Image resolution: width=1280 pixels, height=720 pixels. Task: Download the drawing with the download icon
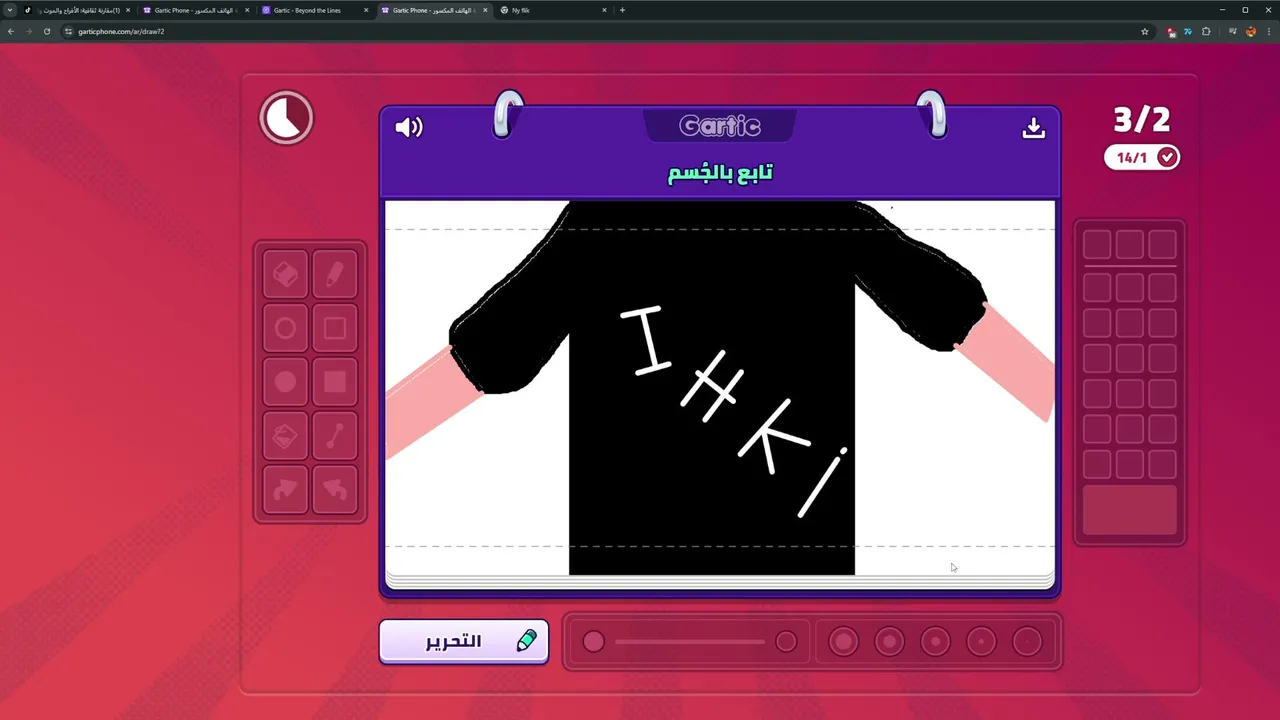[x=1034, y=128]
